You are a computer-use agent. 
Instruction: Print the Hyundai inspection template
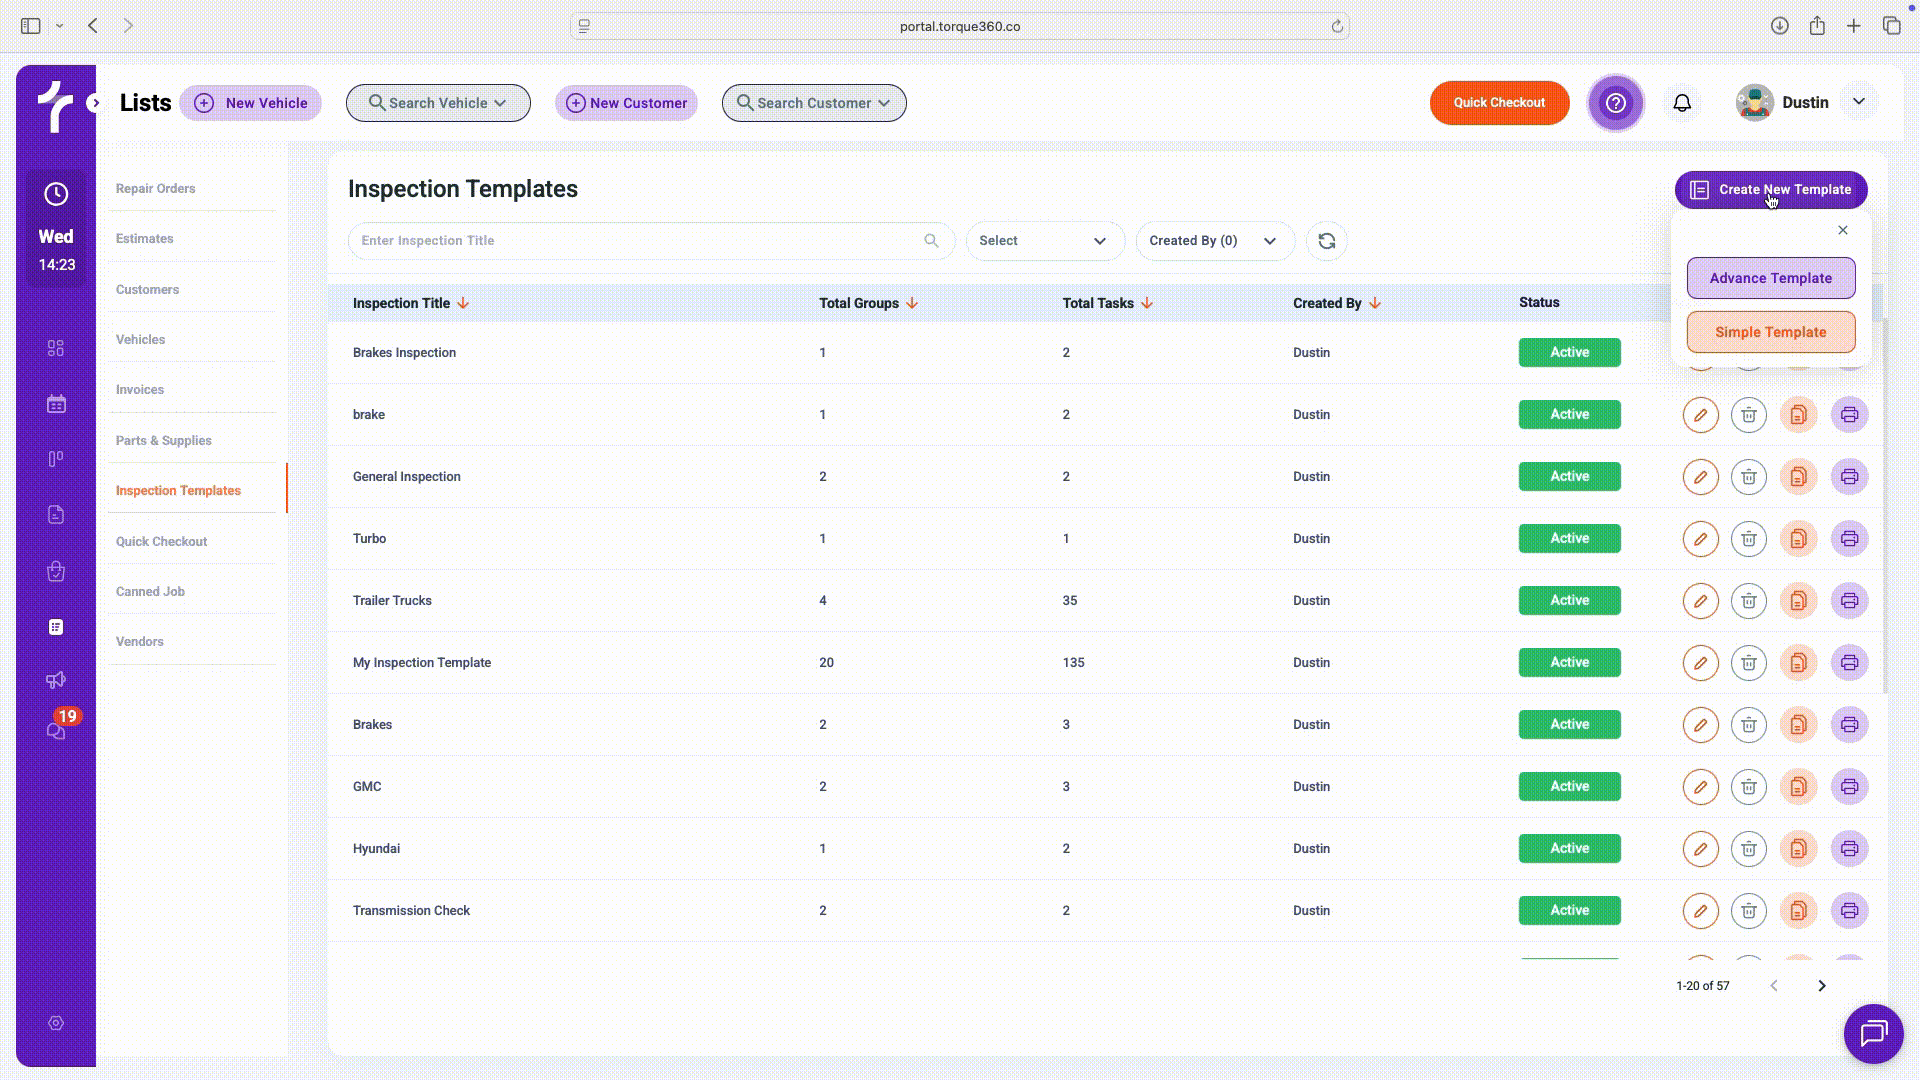tap(1849, 849)
